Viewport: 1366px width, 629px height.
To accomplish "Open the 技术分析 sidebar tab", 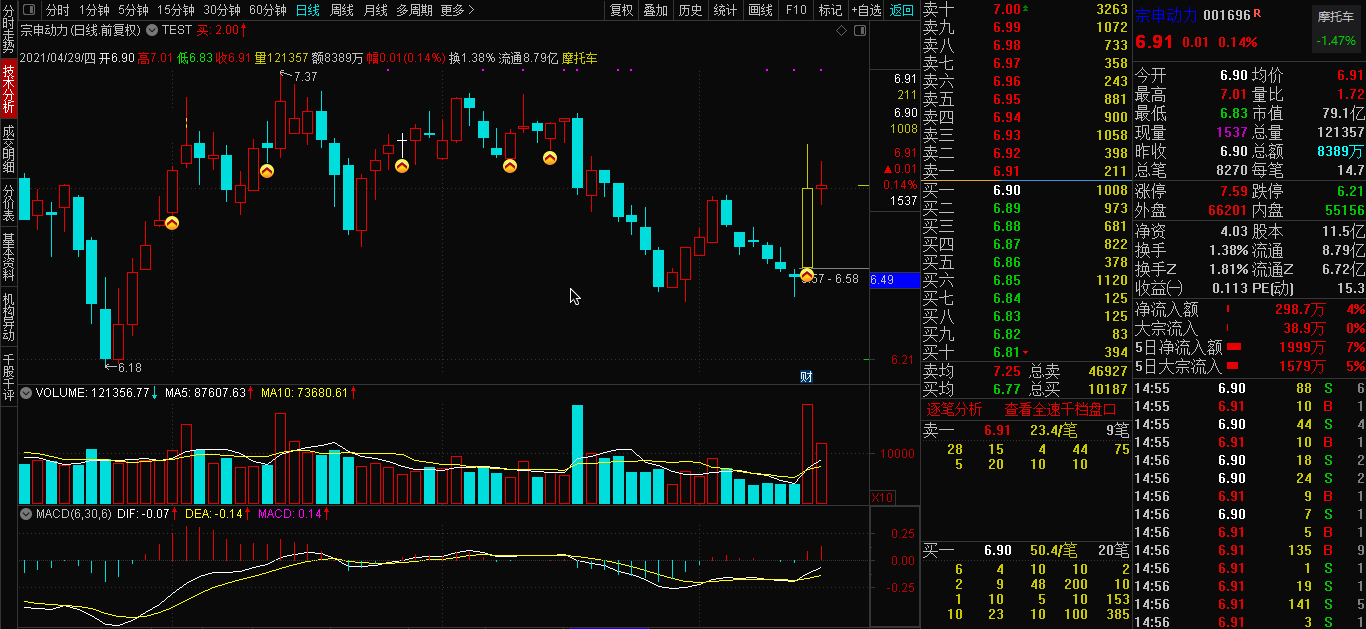I will click(x=8, y=88).
